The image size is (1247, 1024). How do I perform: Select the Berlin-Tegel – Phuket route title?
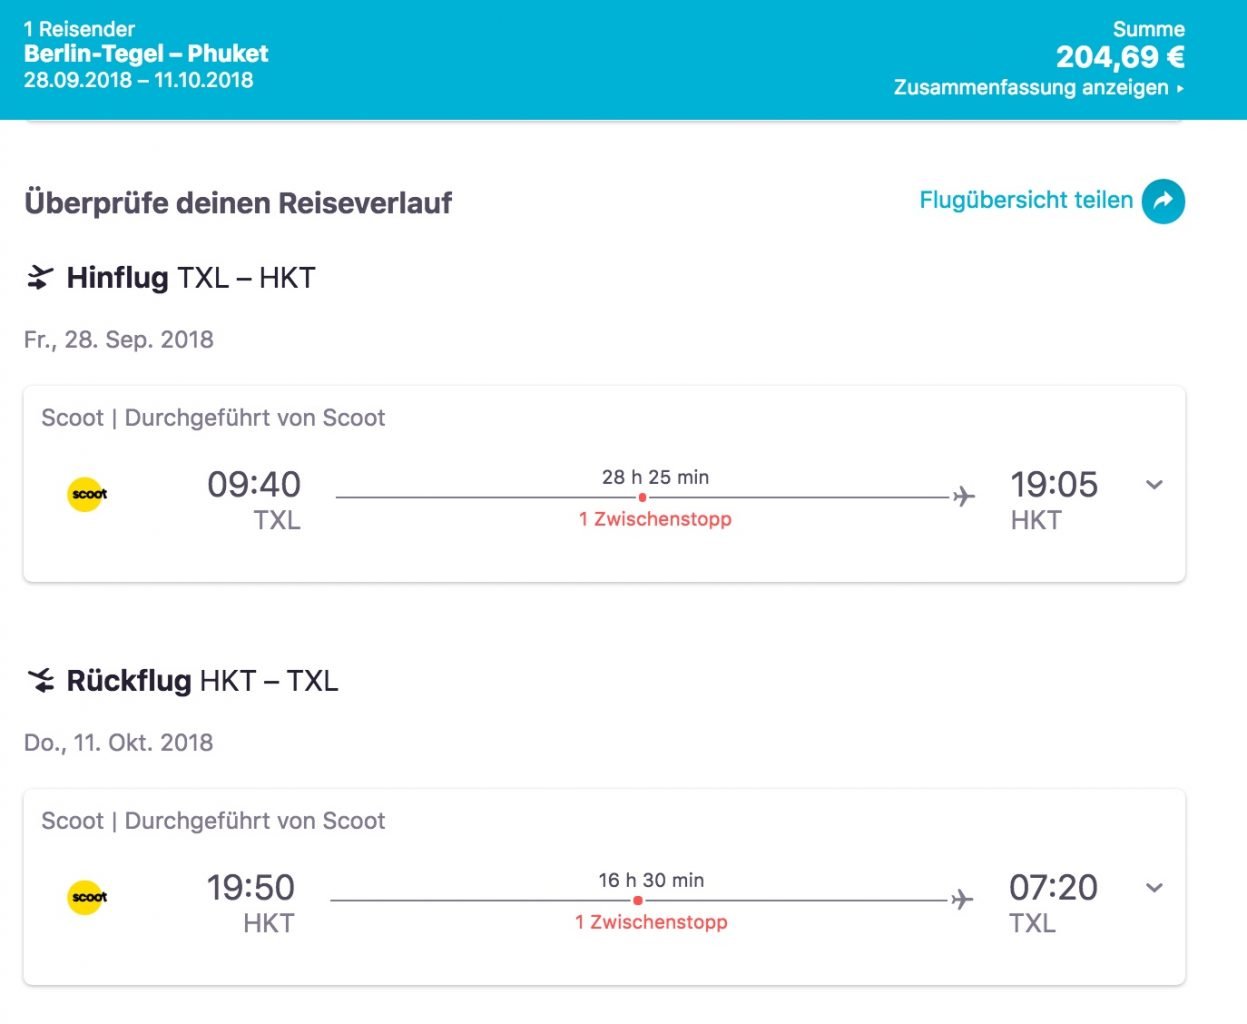coord(146,54)
